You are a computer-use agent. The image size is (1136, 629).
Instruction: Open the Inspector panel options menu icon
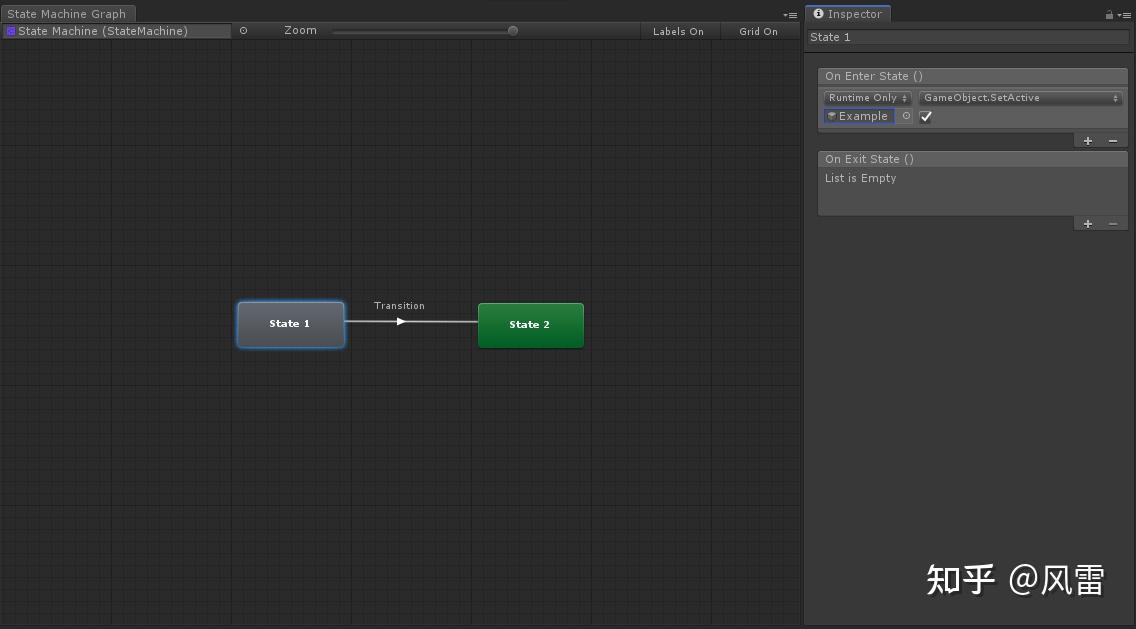tap(1125, 14)
